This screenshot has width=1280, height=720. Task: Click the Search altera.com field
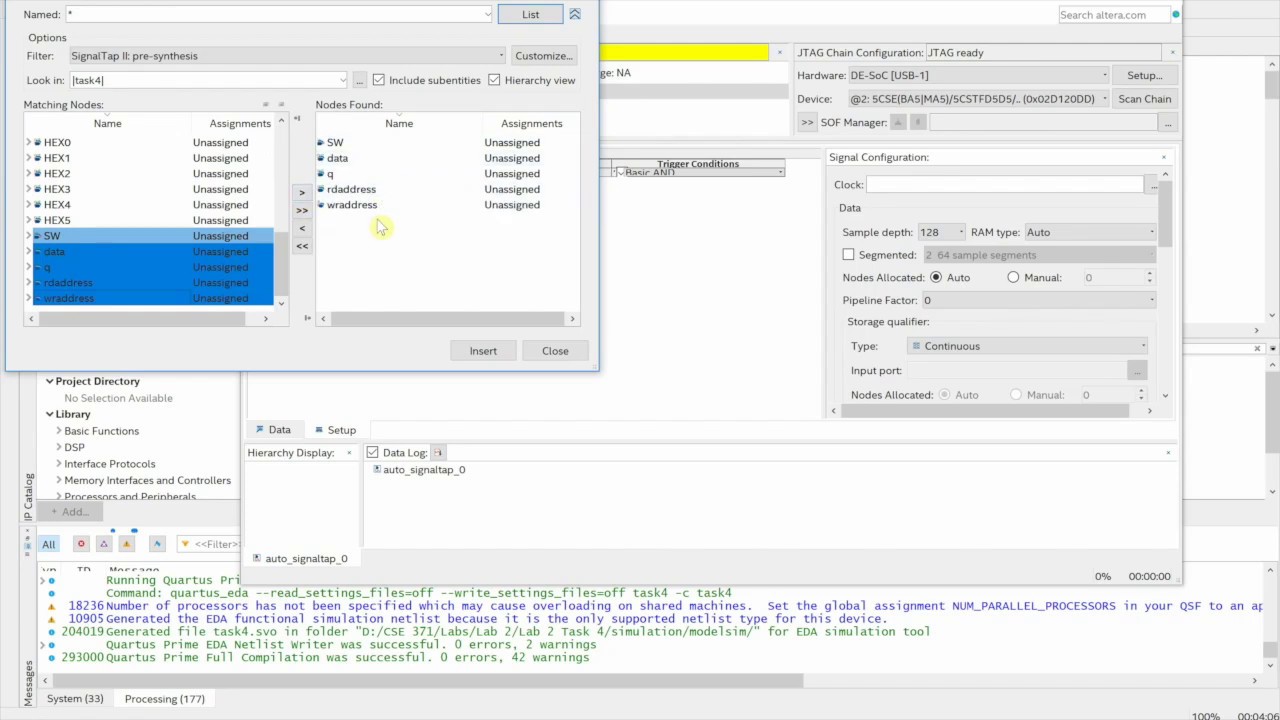[1115, 15]
